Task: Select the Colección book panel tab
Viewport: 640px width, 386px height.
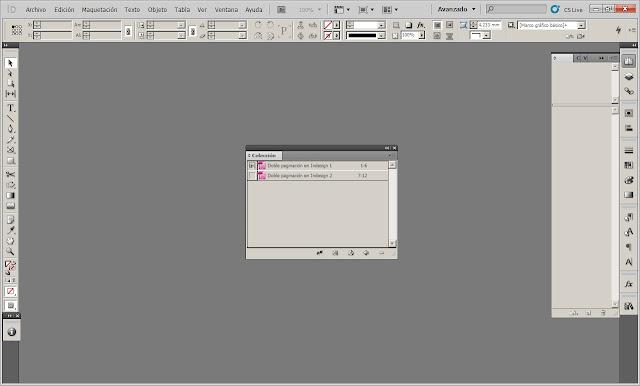Action: point(264,155)
